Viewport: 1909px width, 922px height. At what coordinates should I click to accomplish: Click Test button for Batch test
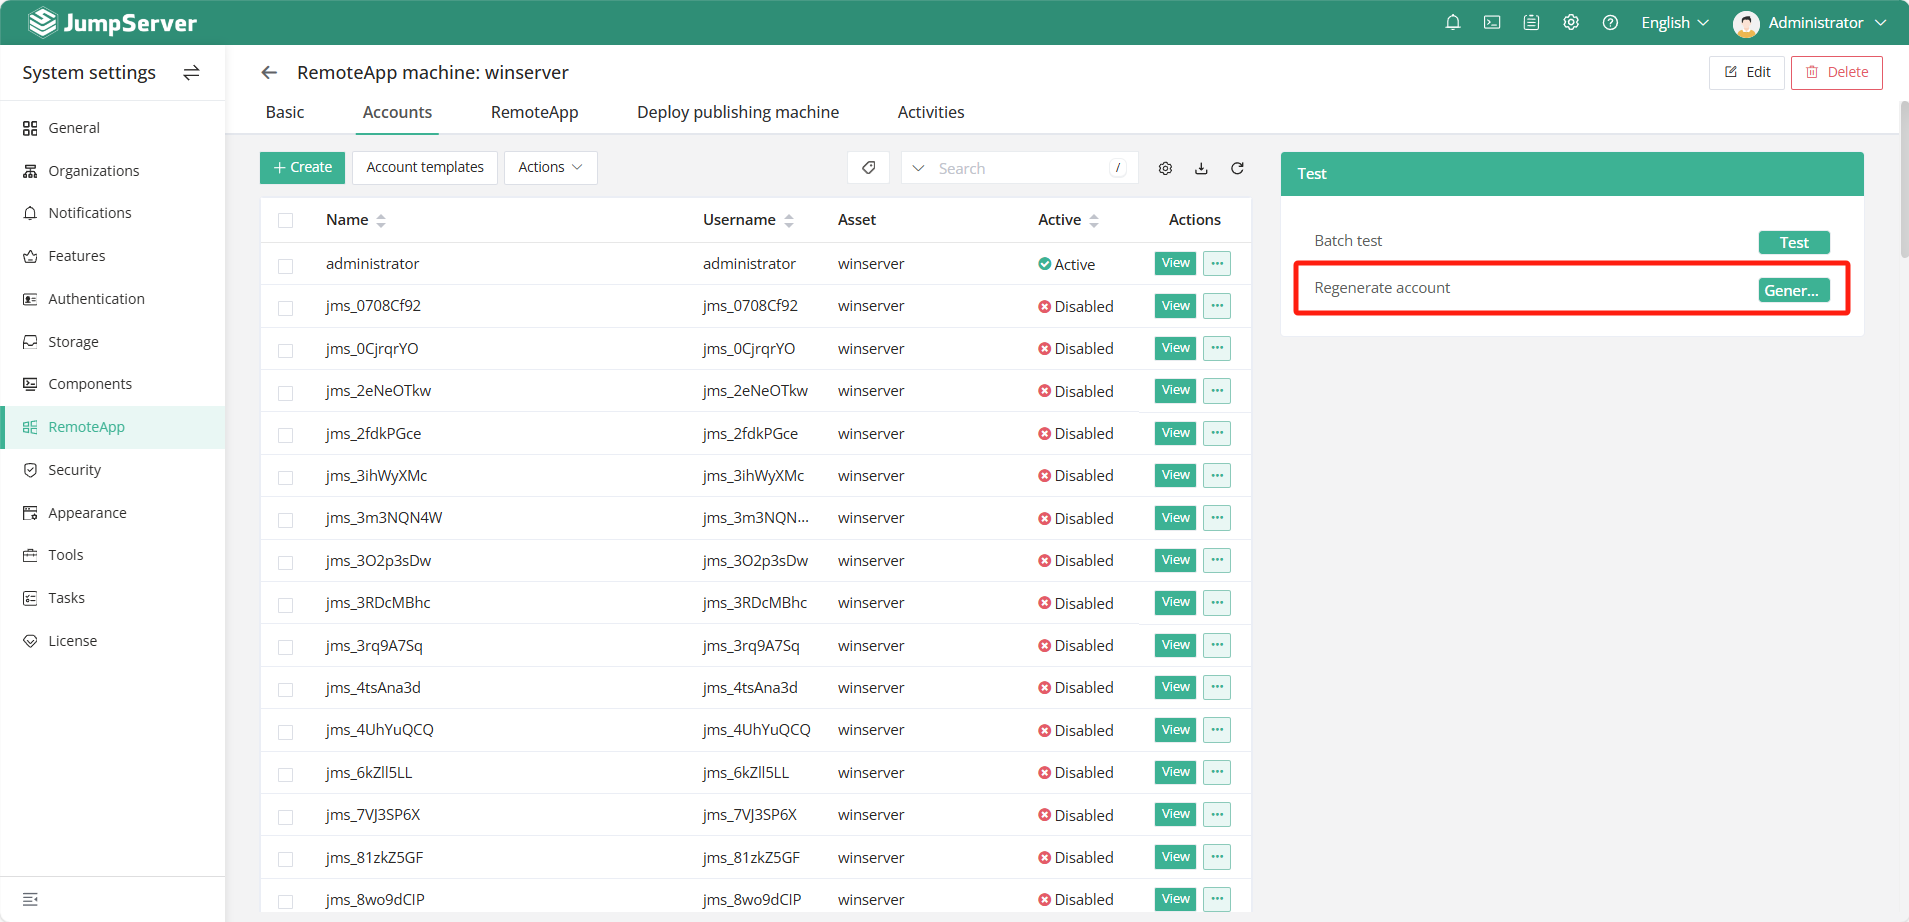click(1794, 242)
